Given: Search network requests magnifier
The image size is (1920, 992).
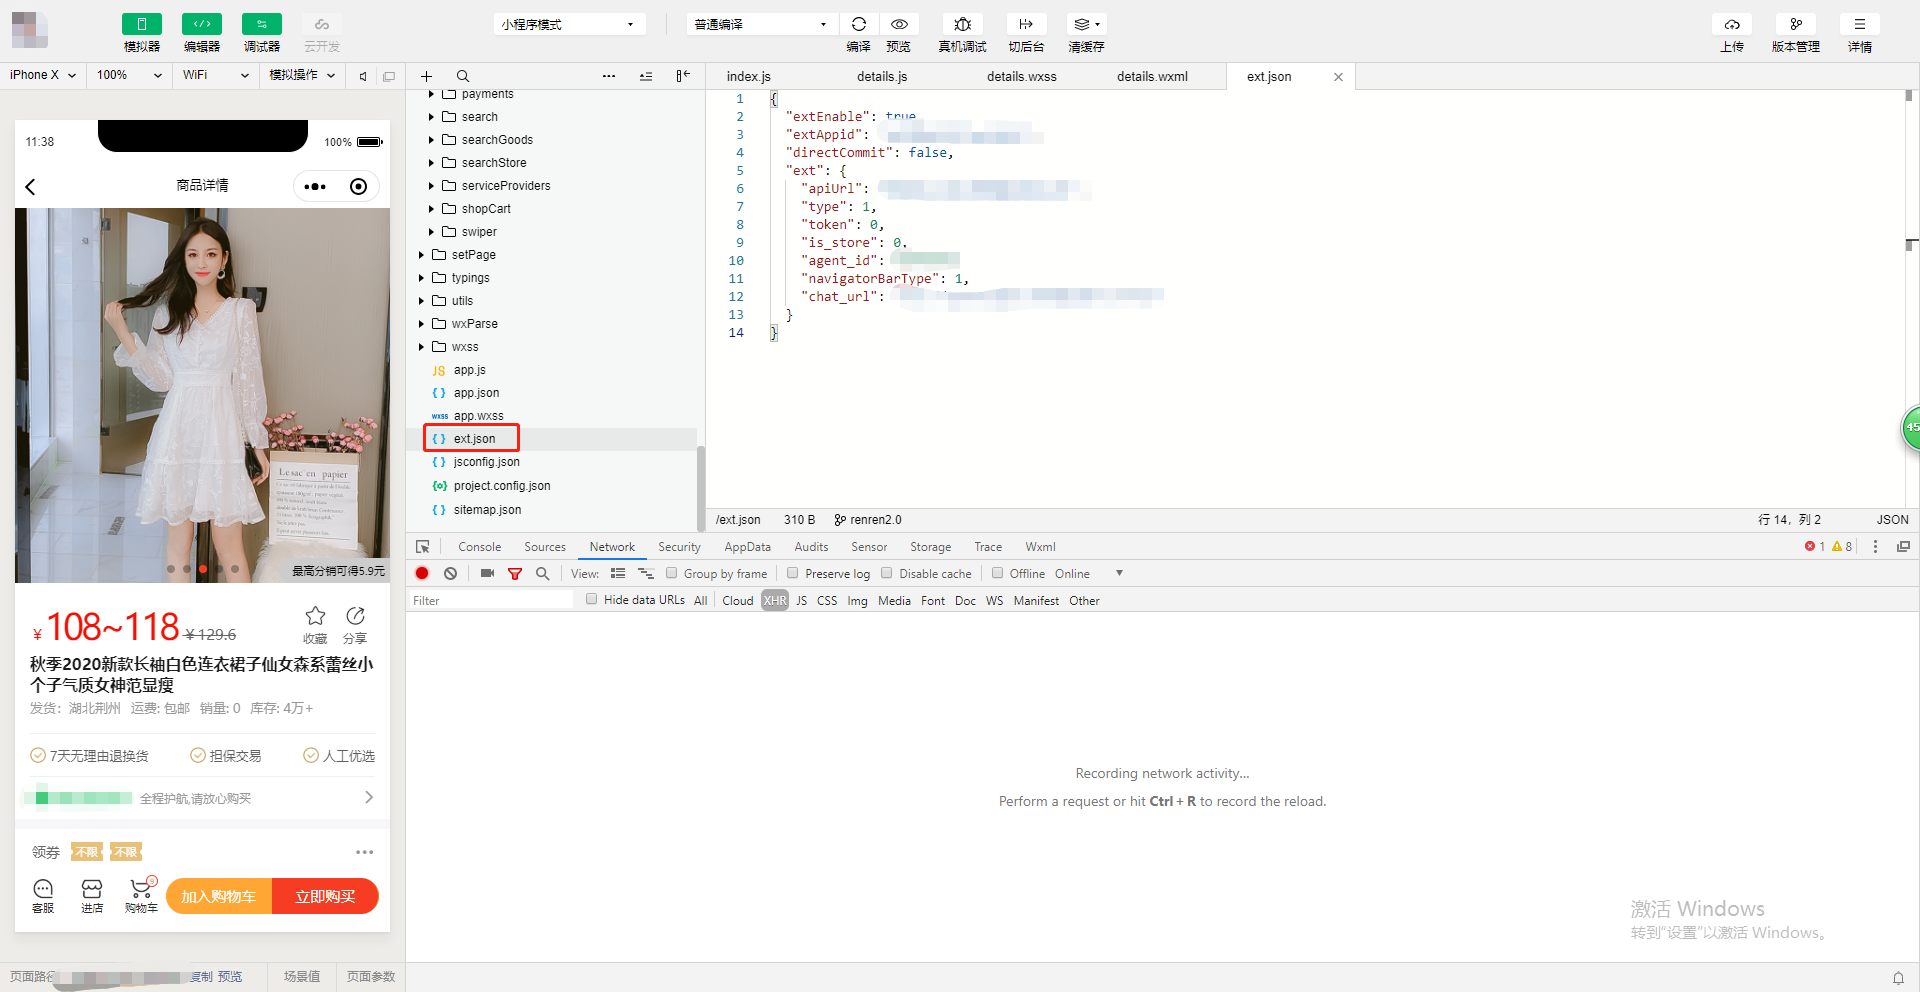Looking at the screenshot, I should [543, 574].
